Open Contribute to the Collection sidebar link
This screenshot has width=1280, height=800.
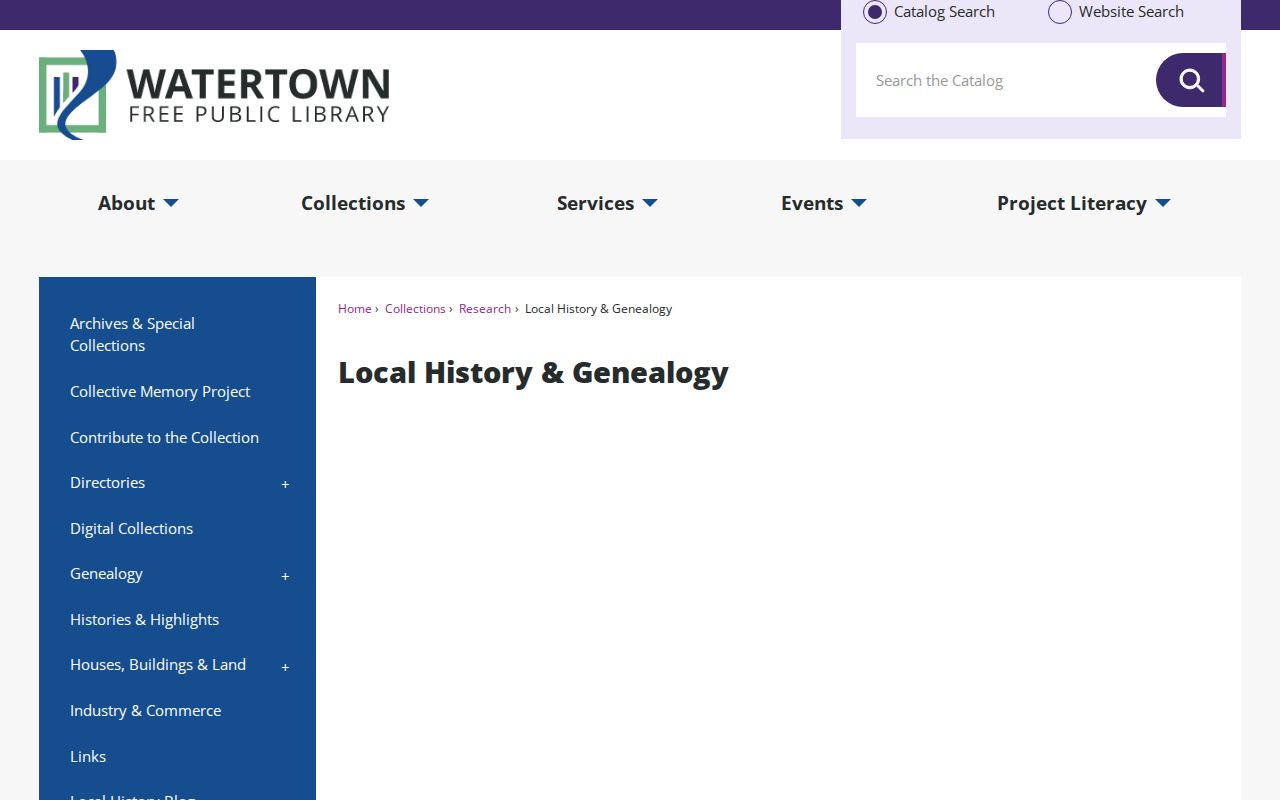click(x=164, y=437)
